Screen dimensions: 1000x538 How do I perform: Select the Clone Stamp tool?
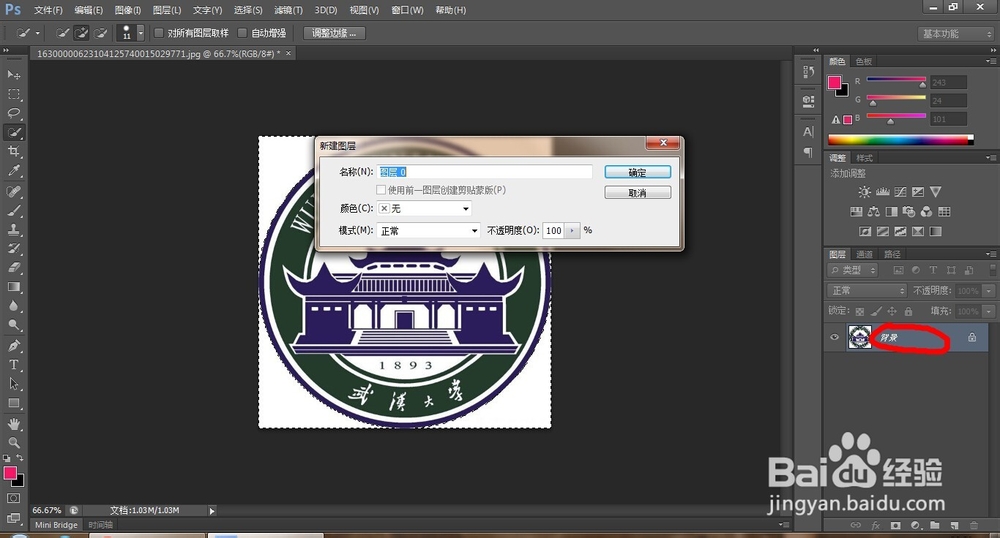pyautogui.click(x=13, y=229)
